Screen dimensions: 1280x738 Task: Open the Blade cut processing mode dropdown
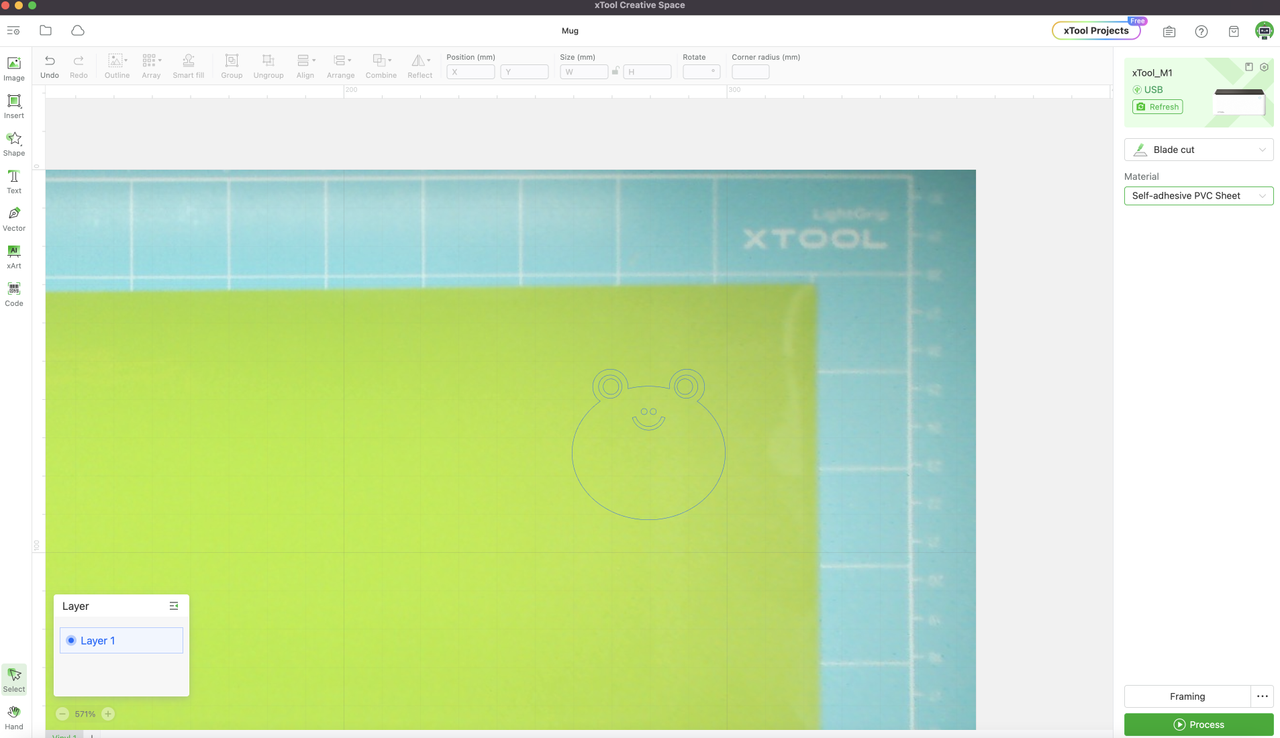click(x=1199, y=150)
